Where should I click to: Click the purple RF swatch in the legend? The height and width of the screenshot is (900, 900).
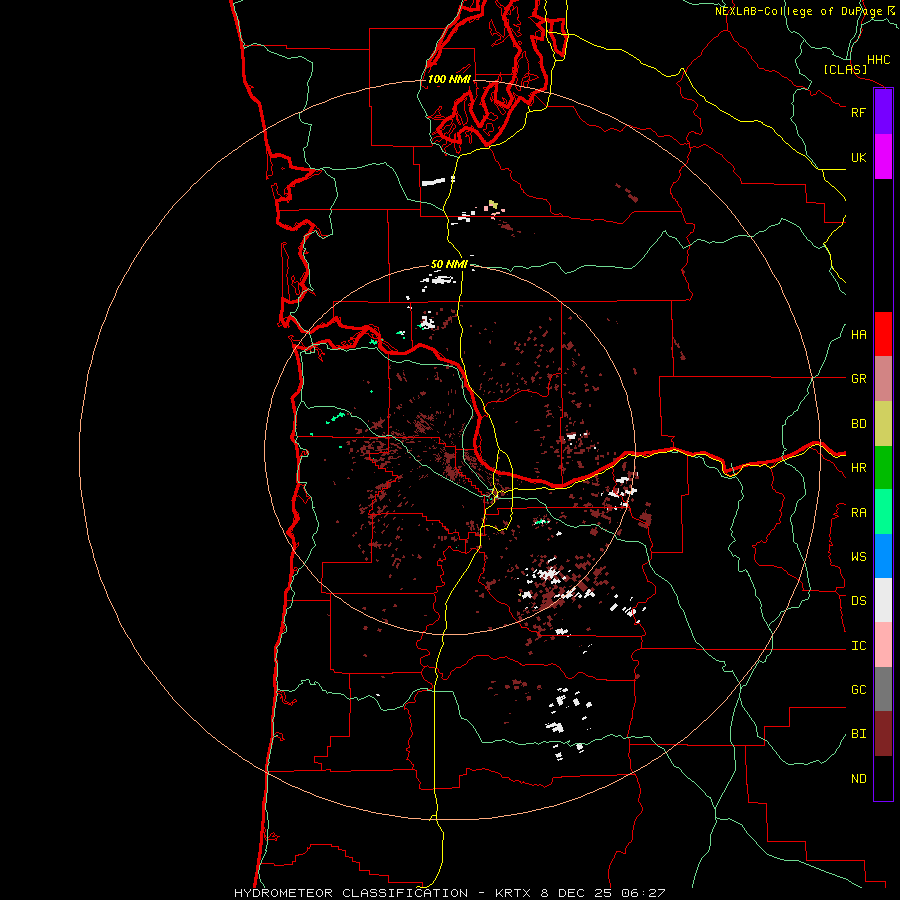click(883, 112)
